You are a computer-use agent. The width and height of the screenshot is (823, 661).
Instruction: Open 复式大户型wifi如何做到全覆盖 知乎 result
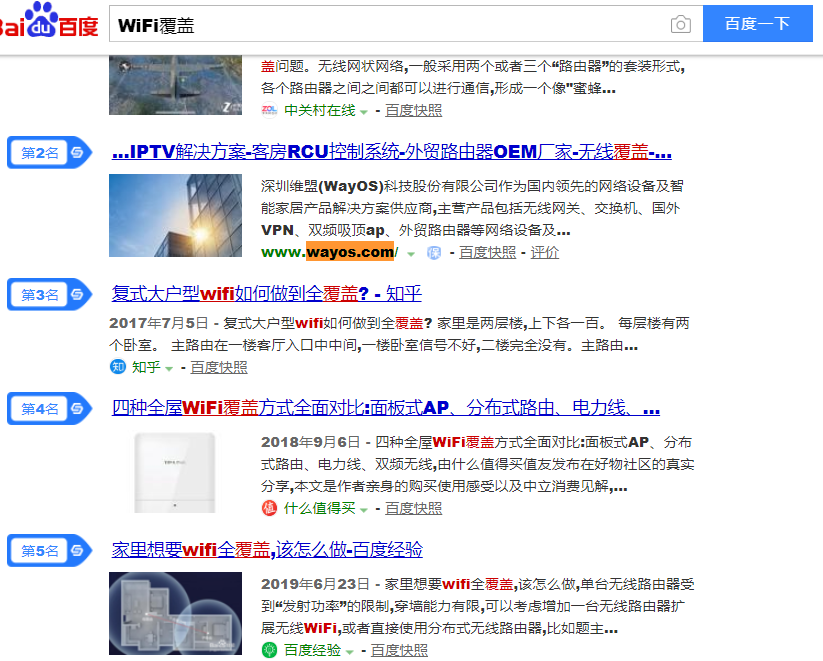tap(267, 293)
